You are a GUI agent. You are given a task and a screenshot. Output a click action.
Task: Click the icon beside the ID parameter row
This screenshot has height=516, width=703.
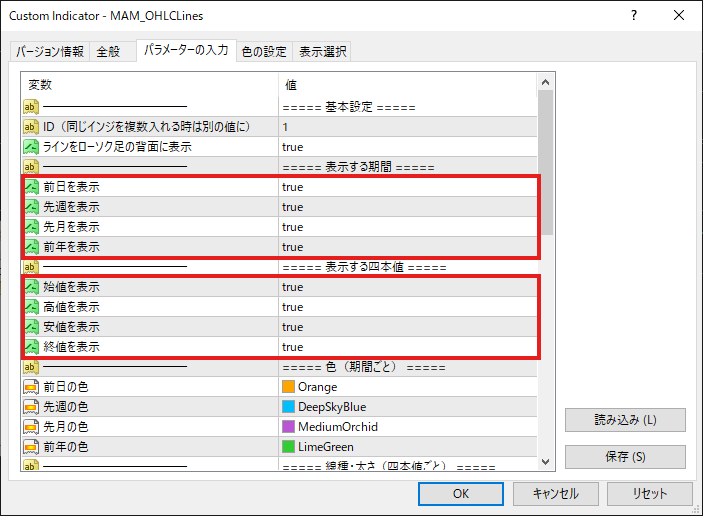31,127
